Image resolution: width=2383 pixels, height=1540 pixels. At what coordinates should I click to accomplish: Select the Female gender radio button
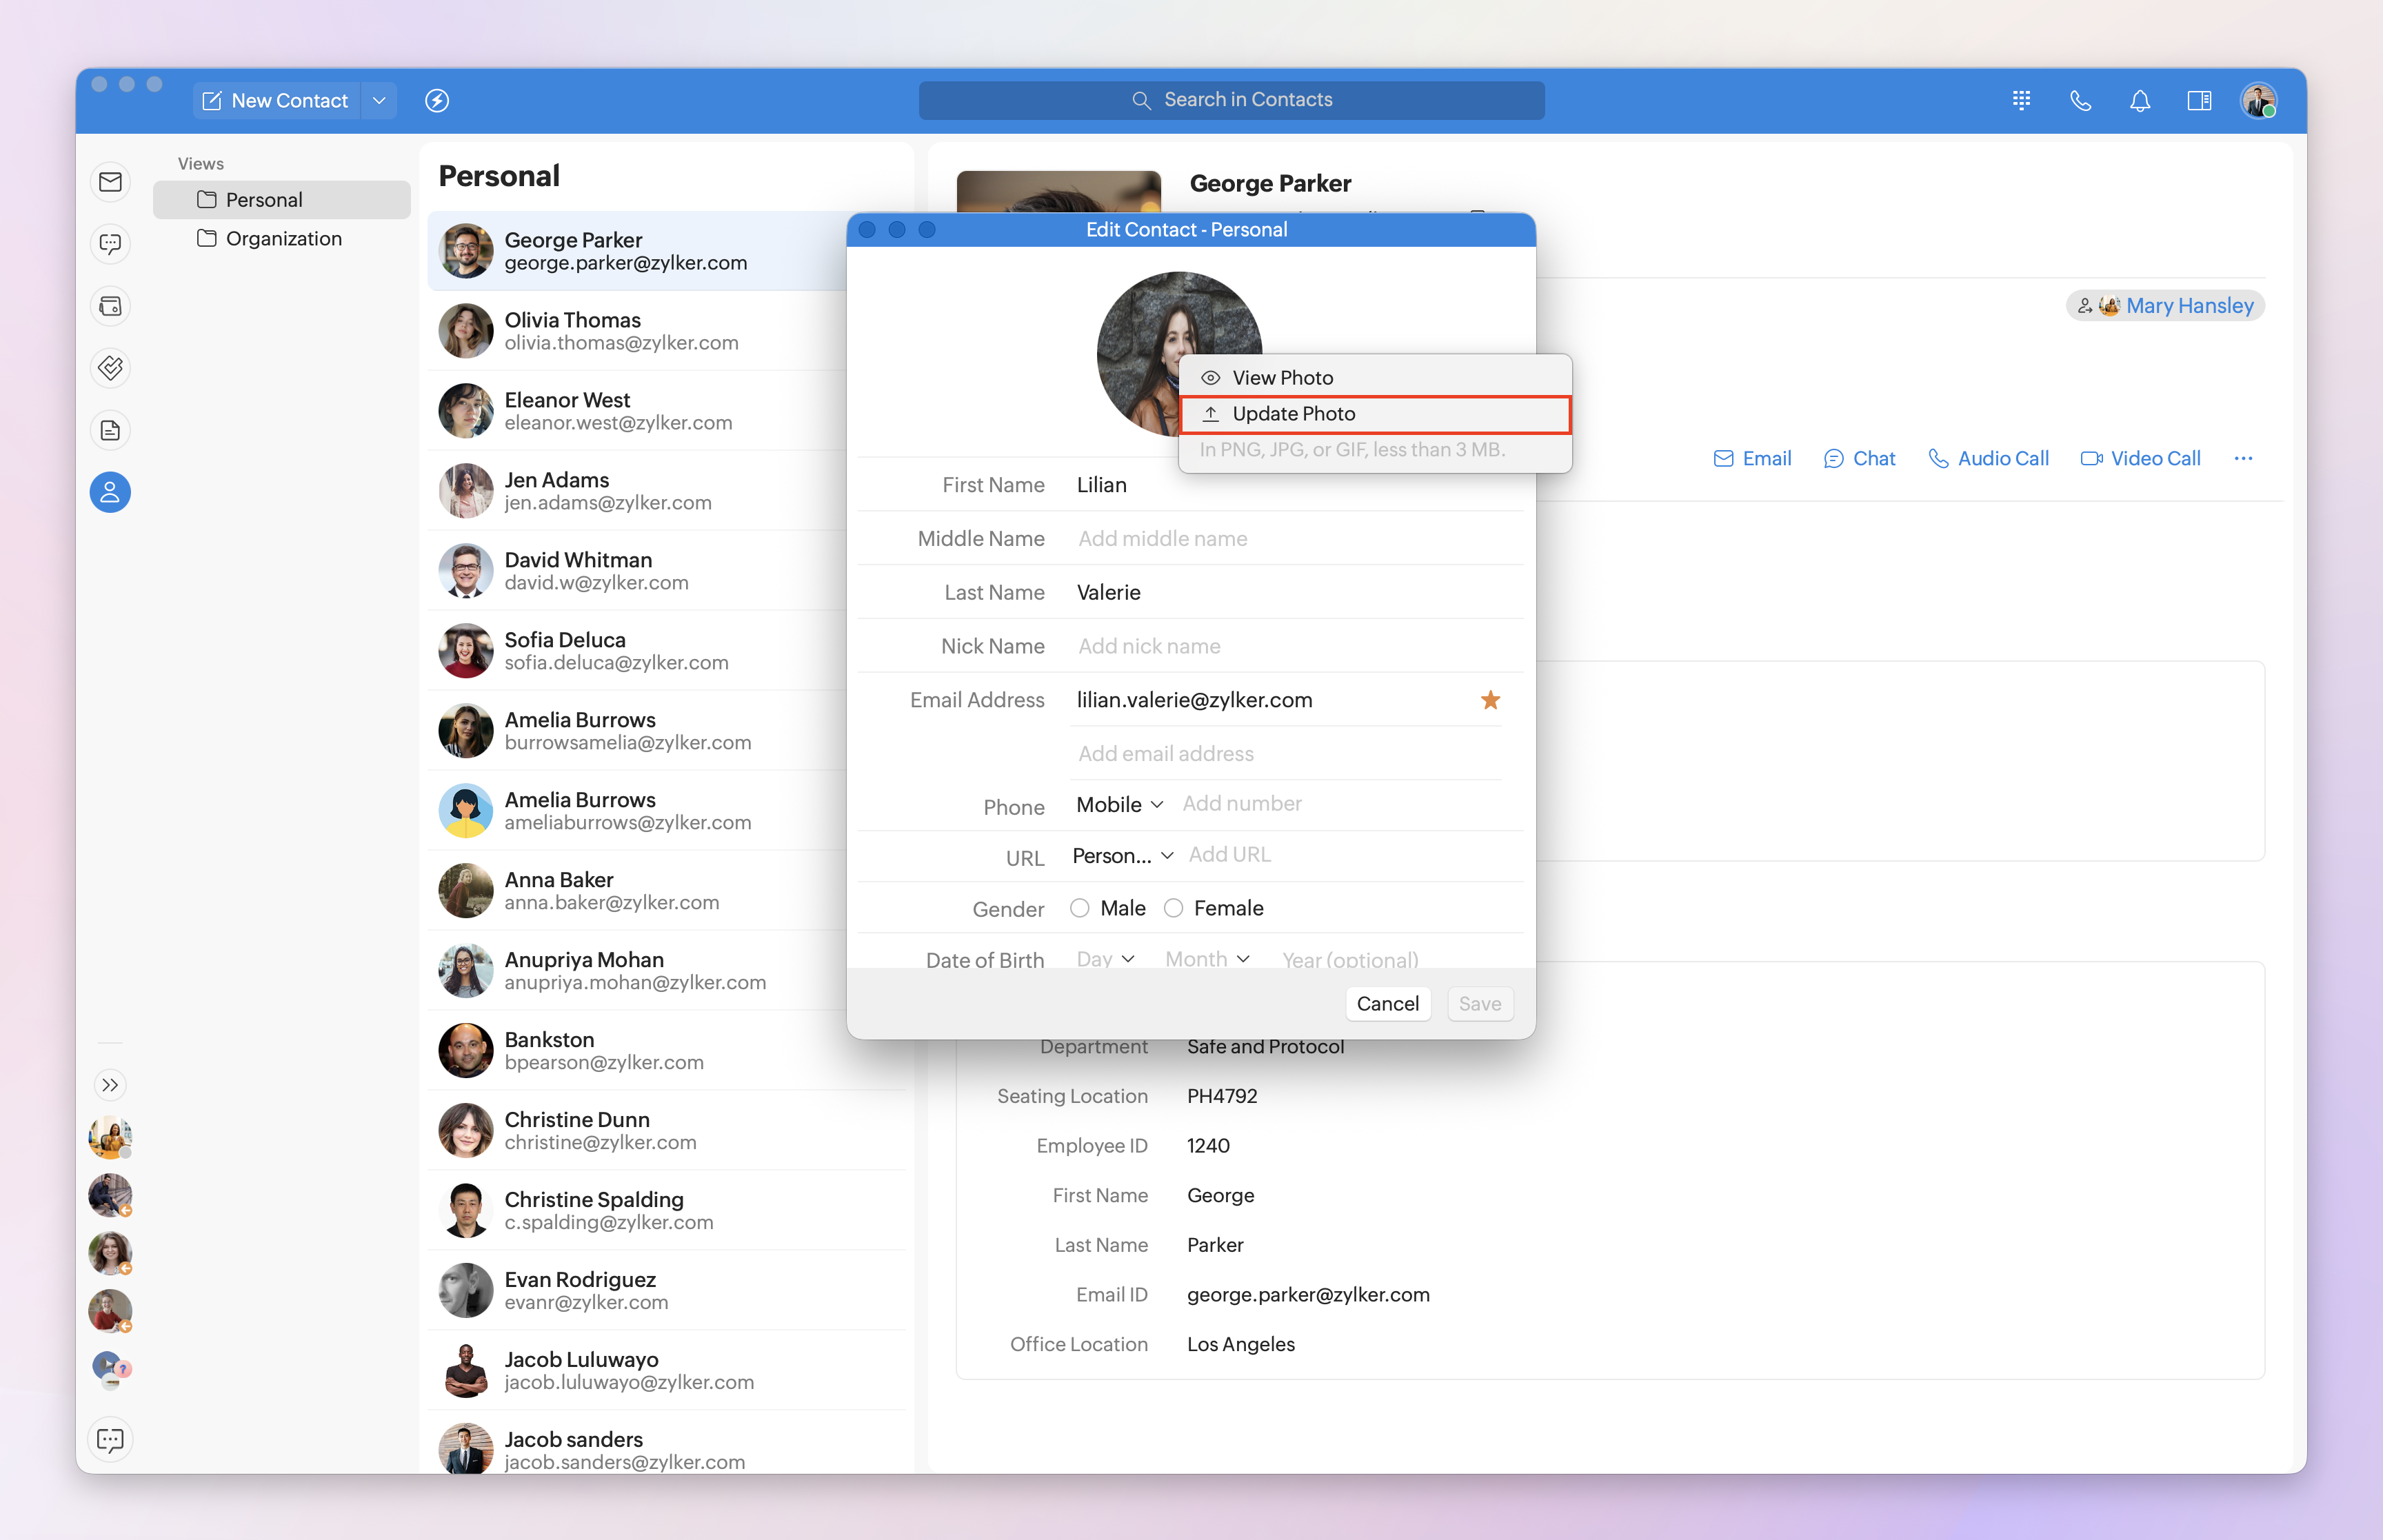click(1173, 908)
